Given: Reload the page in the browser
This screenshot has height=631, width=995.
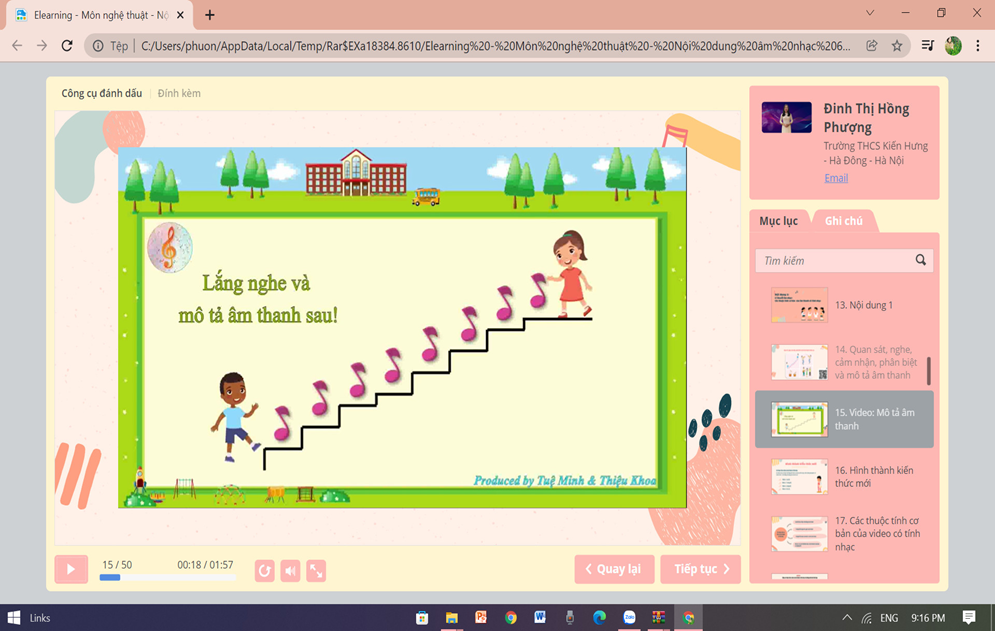Looking at the screenshot, I should 67,46.
